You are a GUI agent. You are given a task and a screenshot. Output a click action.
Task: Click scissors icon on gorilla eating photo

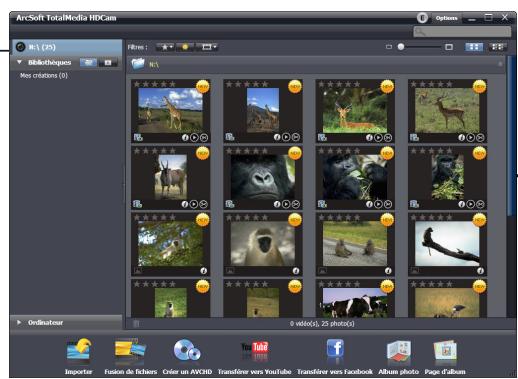point(388,204)
